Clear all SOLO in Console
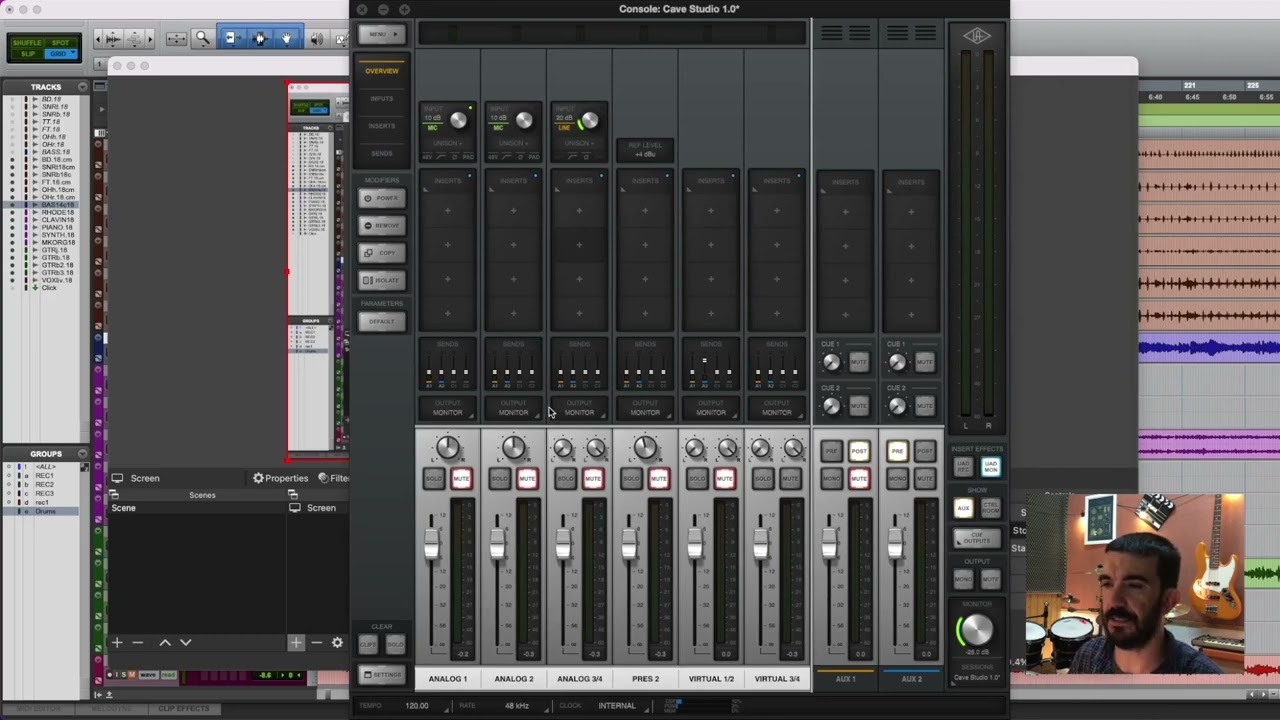 (x=394, y=644)
